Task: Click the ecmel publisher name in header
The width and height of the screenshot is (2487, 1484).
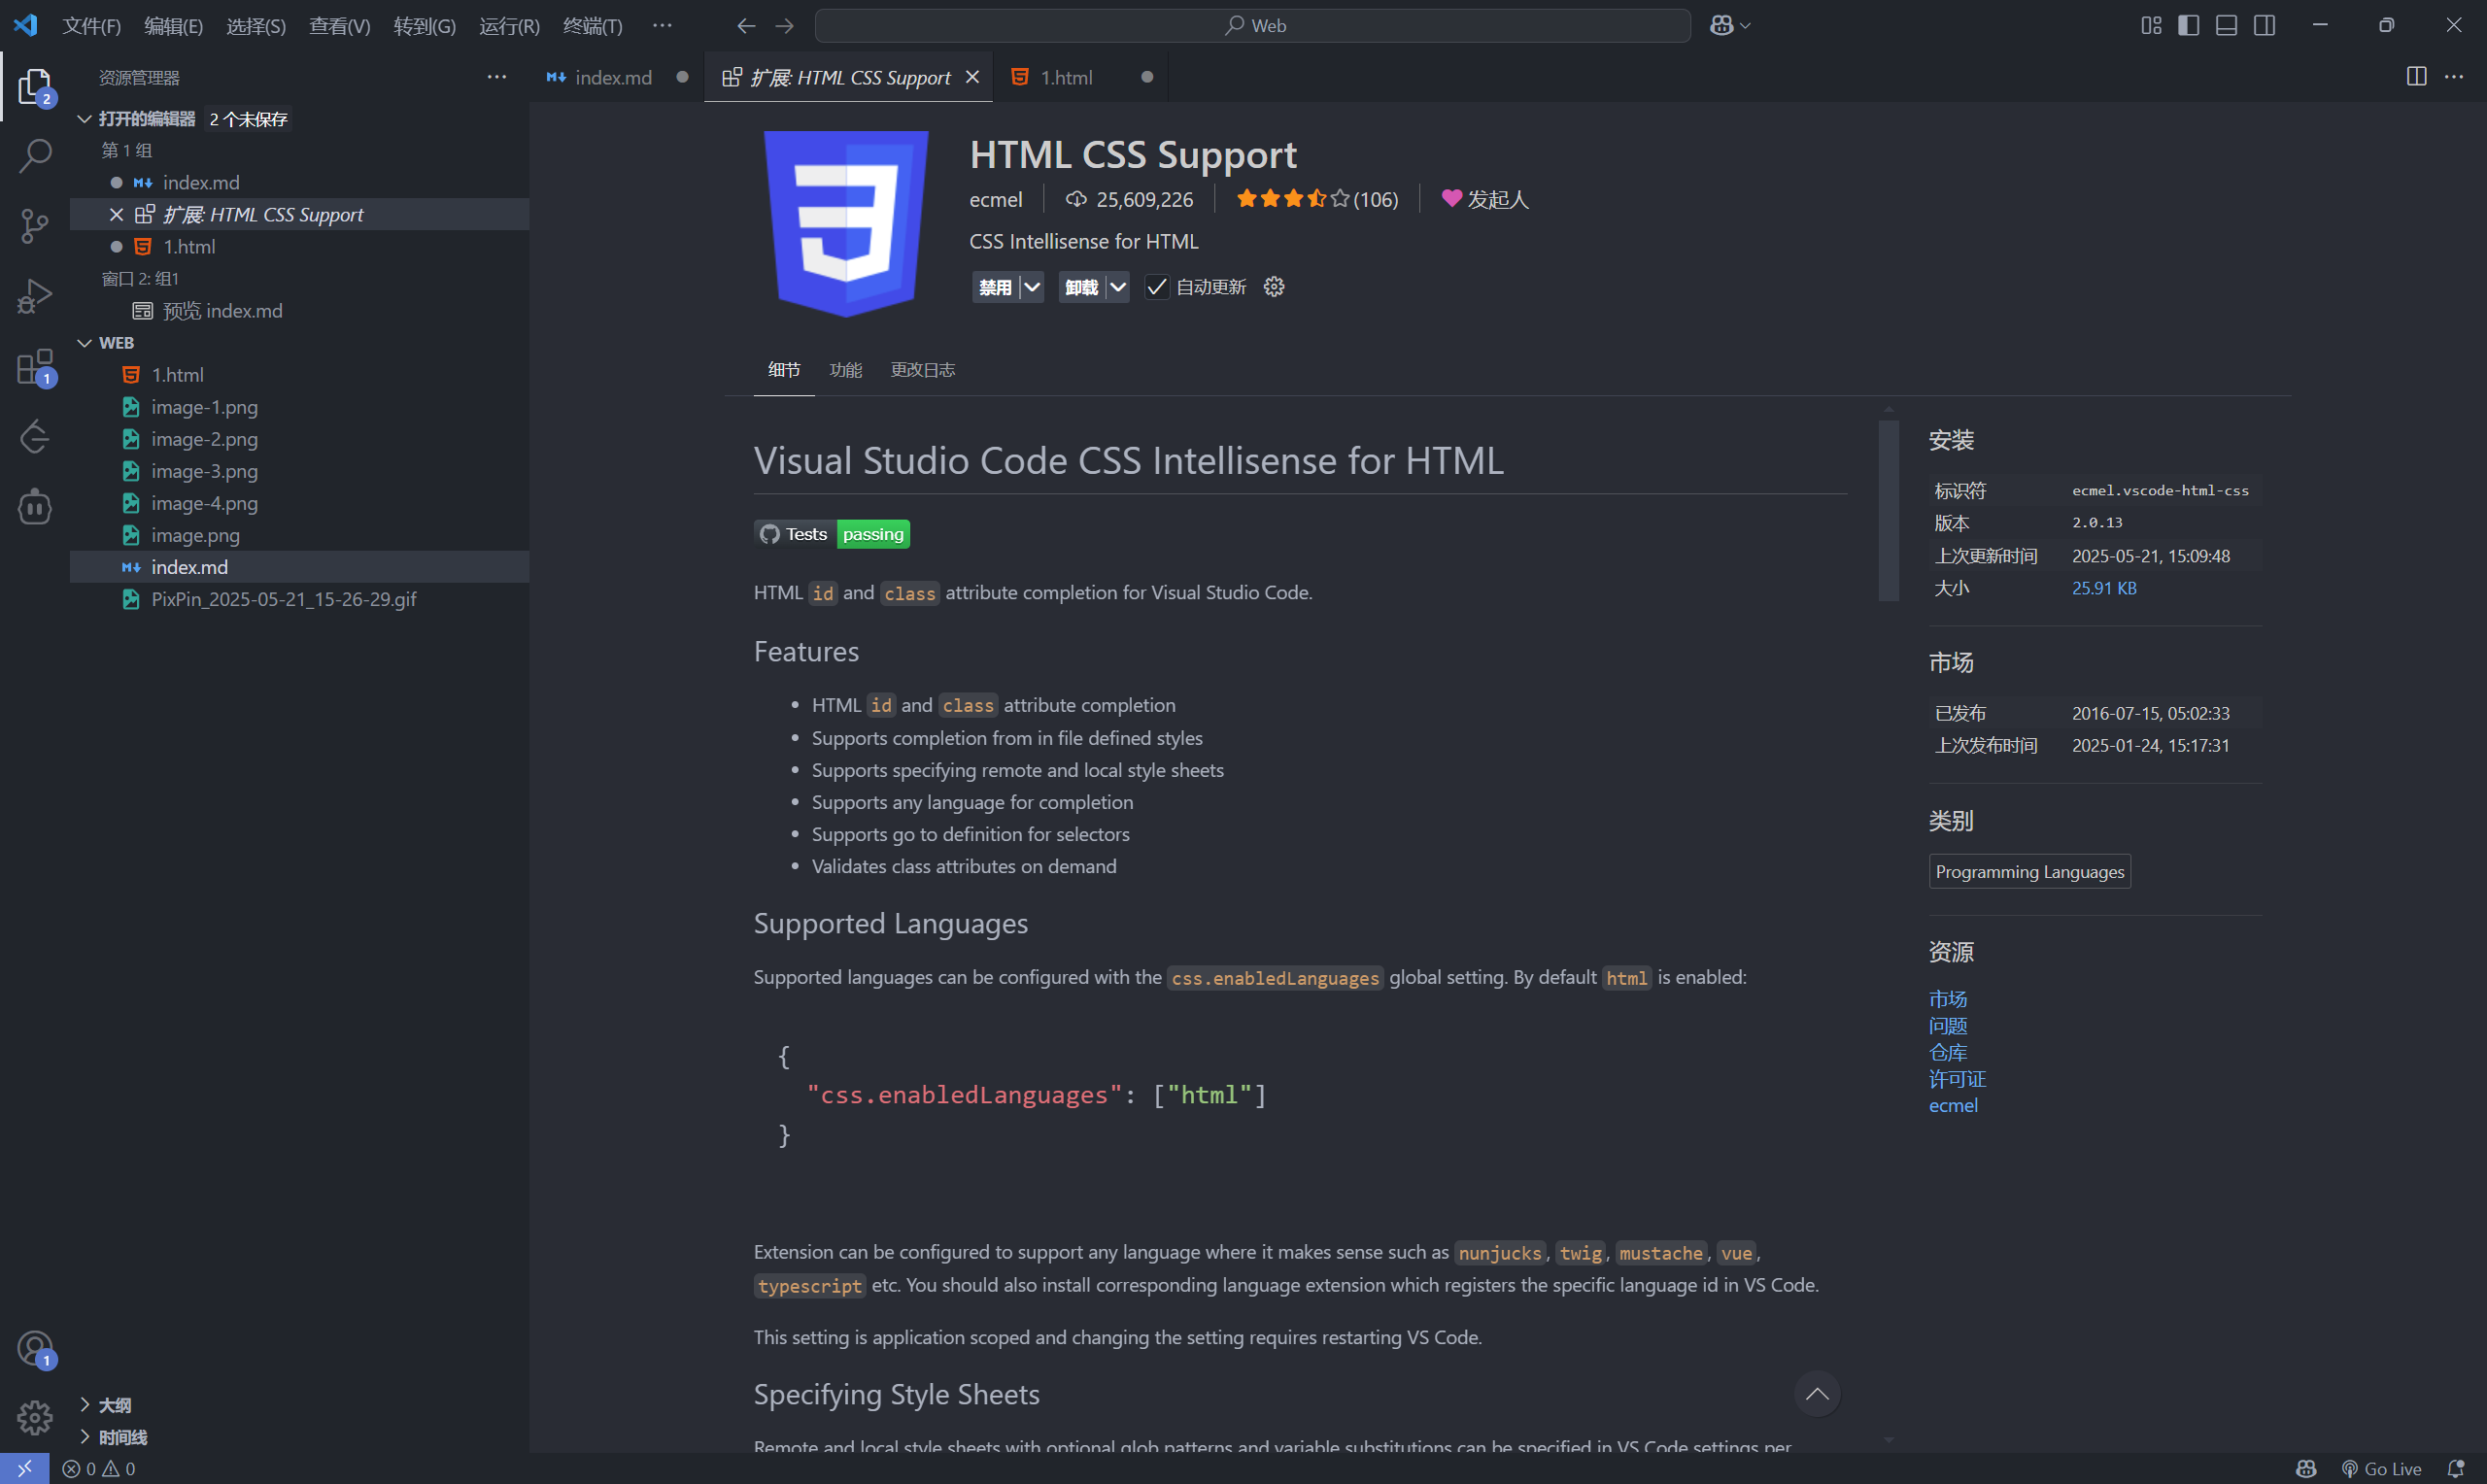Action: coord(995,200)
